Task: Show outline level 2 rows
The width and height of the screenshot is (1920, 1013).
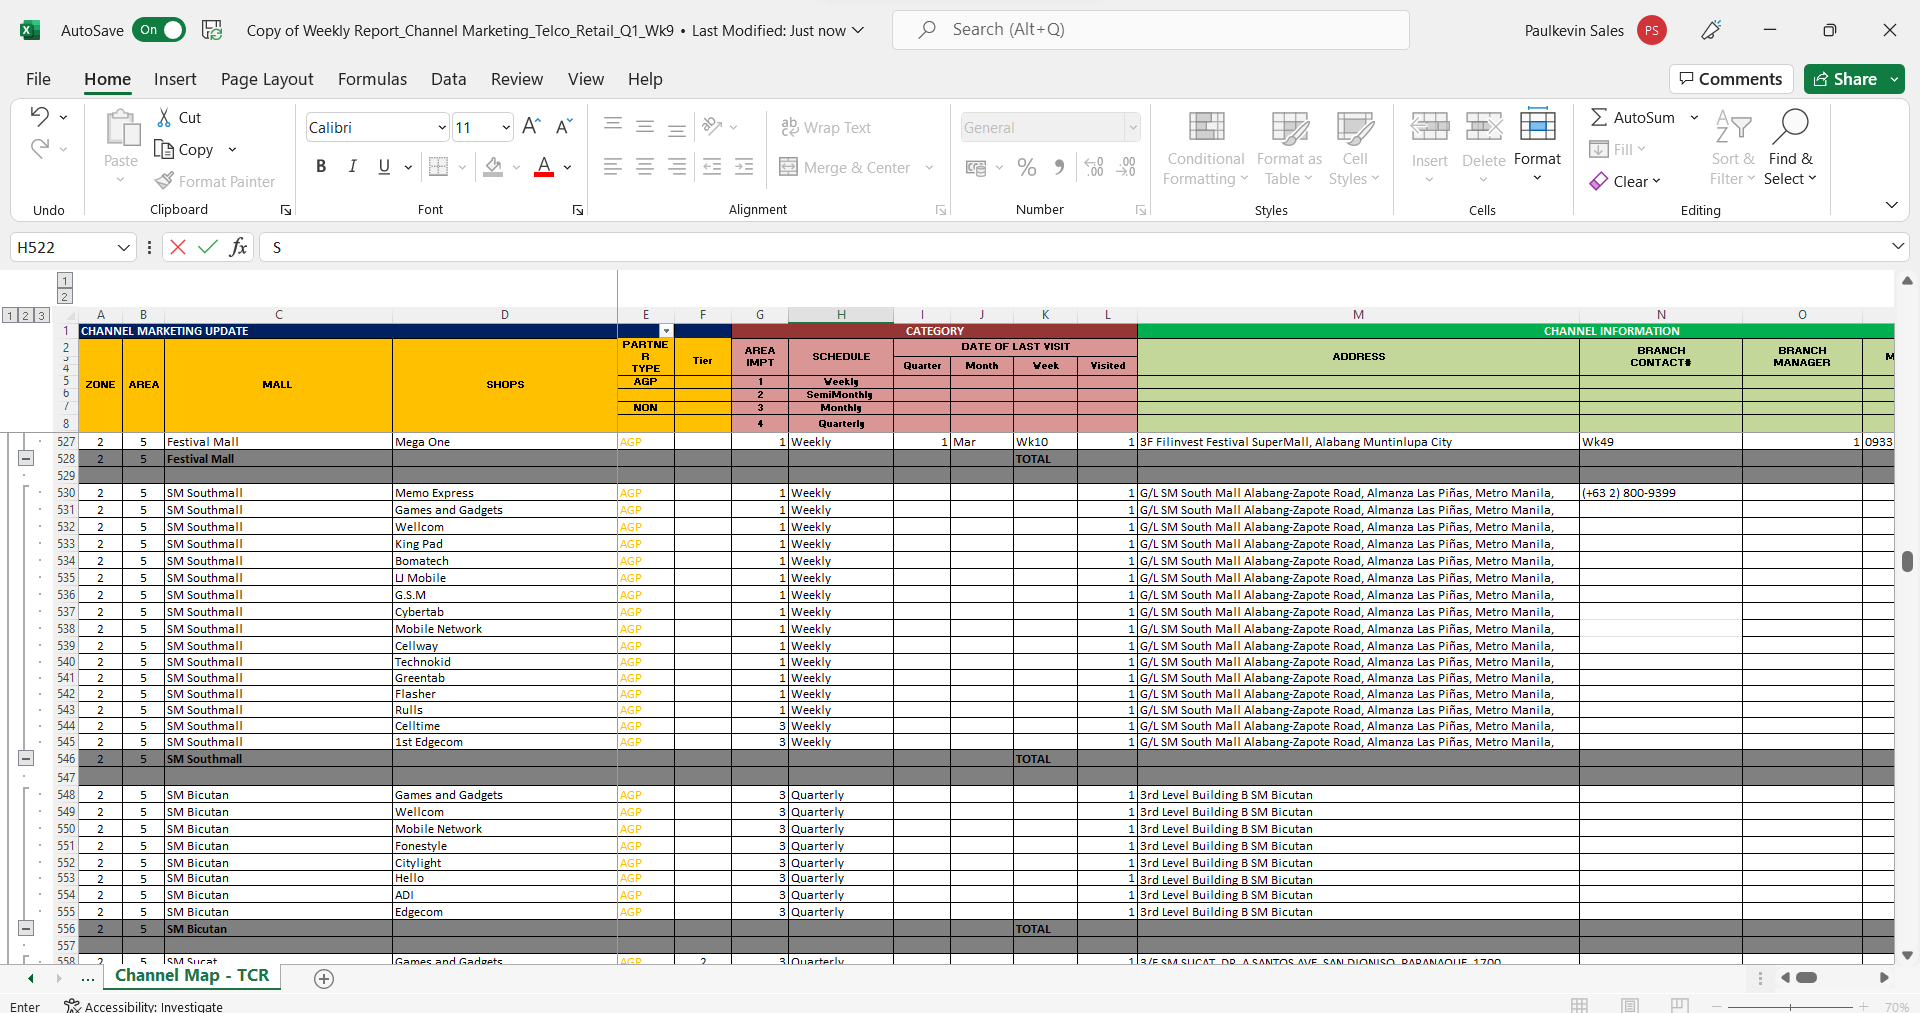Action: (x=25, y=315)
